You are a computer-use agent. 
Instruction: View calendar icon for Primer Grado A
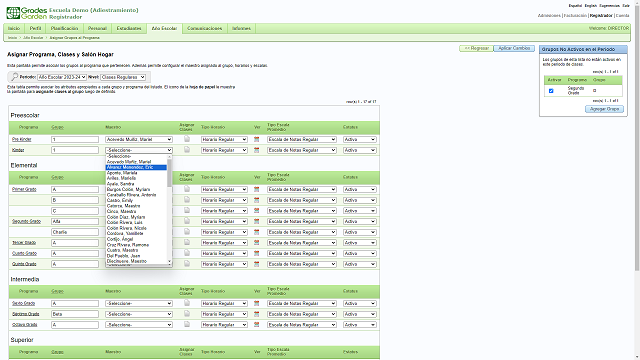click(256, 189)
